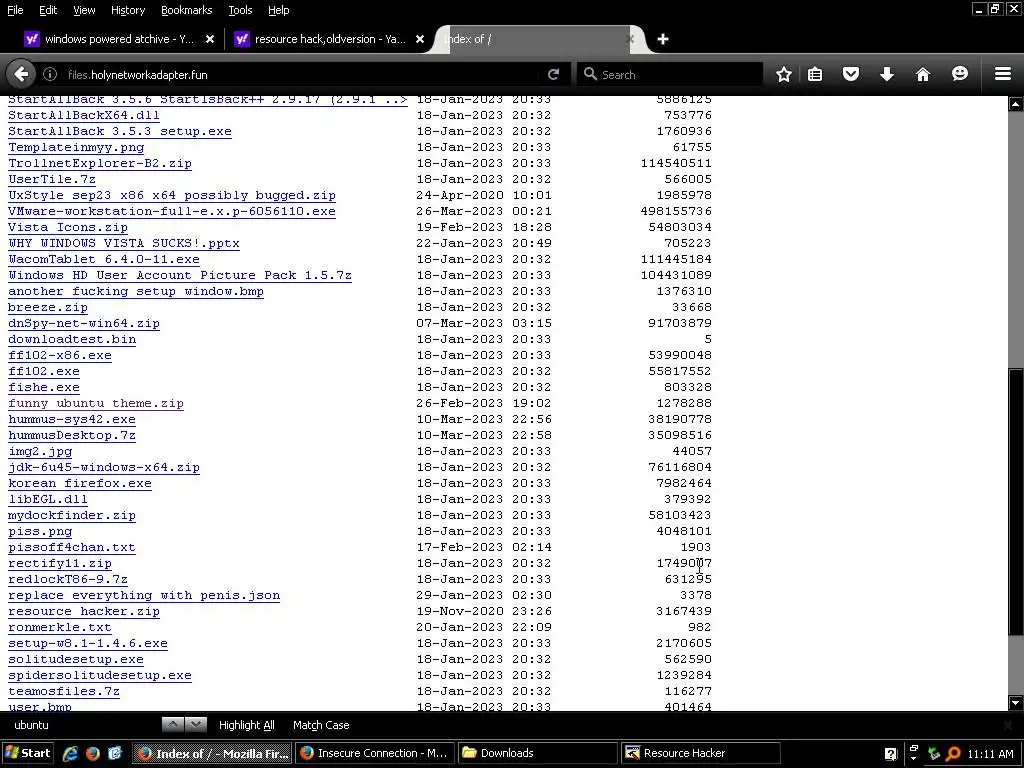Launch Internet Explorer from quick launch
Viewport: 1024px width, 768px height.
tap(70, 753)
